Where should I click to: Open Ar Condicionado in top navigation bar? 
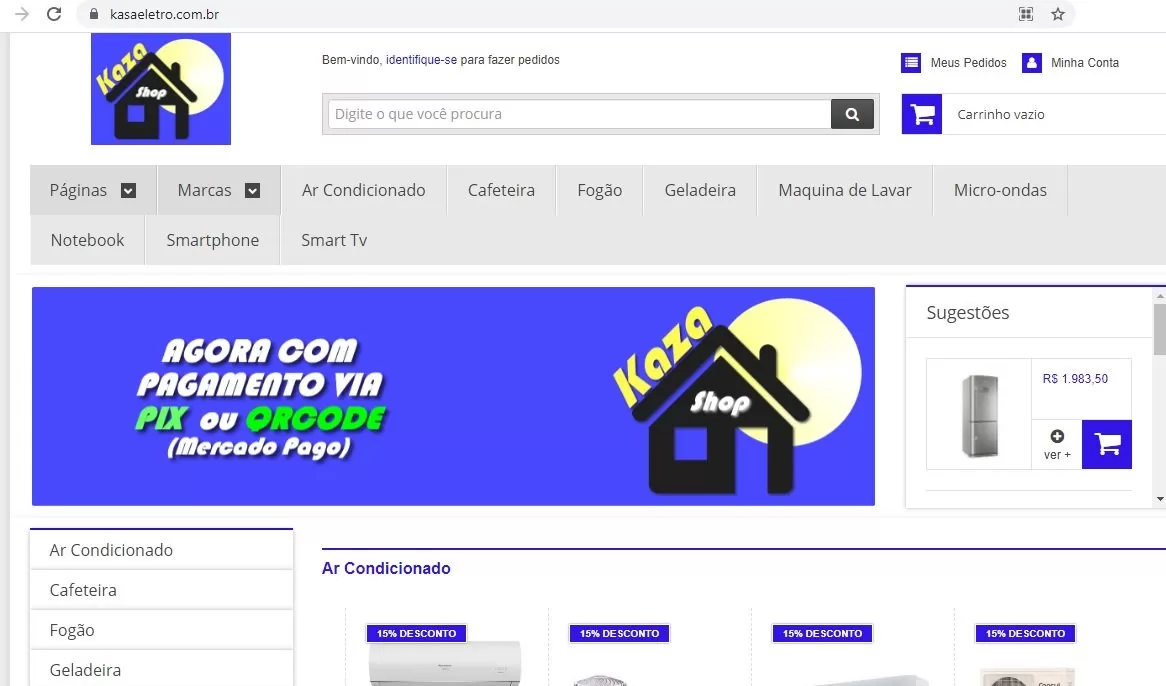tap(364, 190)
